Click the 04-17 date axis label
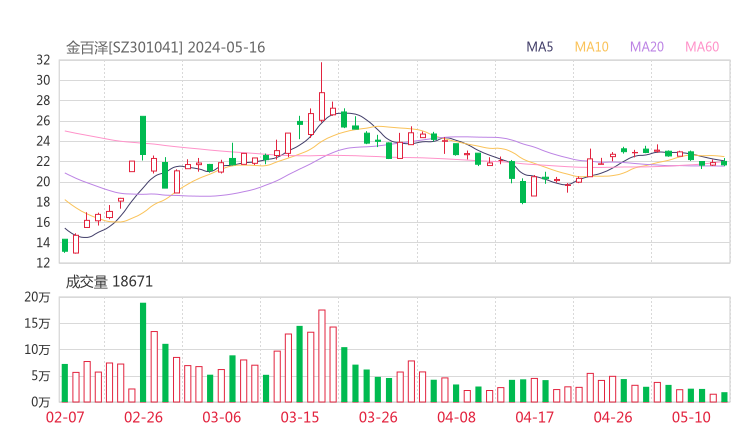This screenshot has width=740, height=440. 535,417
